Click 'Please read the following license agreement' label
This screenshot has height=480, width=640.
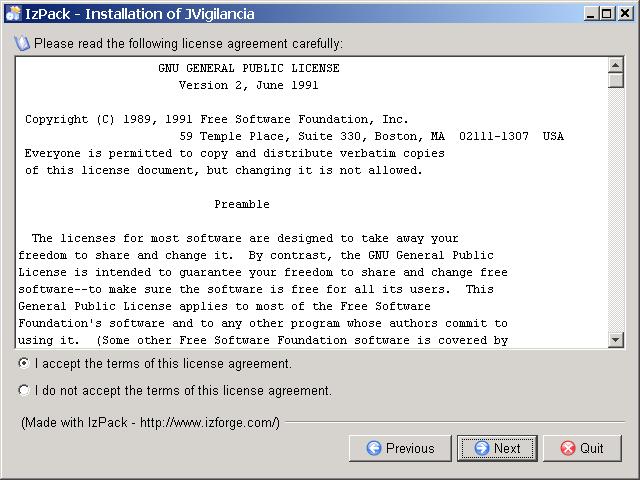(189, 43)
